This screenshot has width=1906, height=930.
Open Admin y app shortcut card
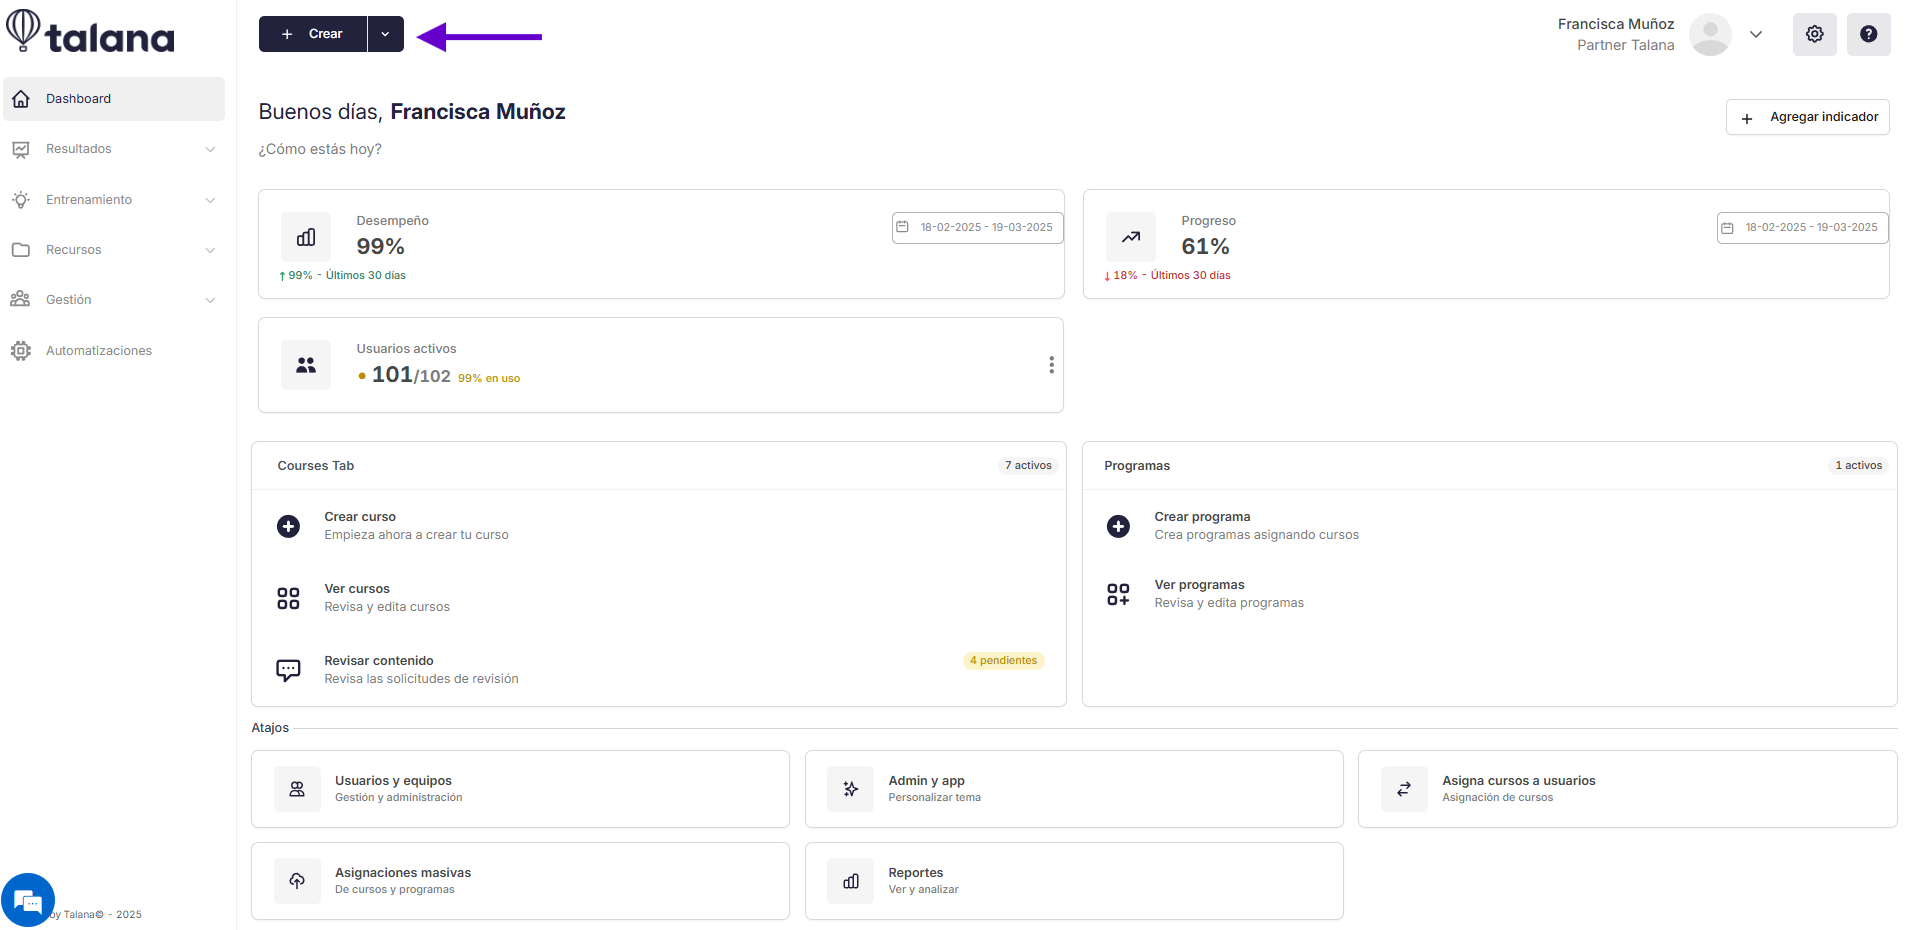click(1074, 789)
